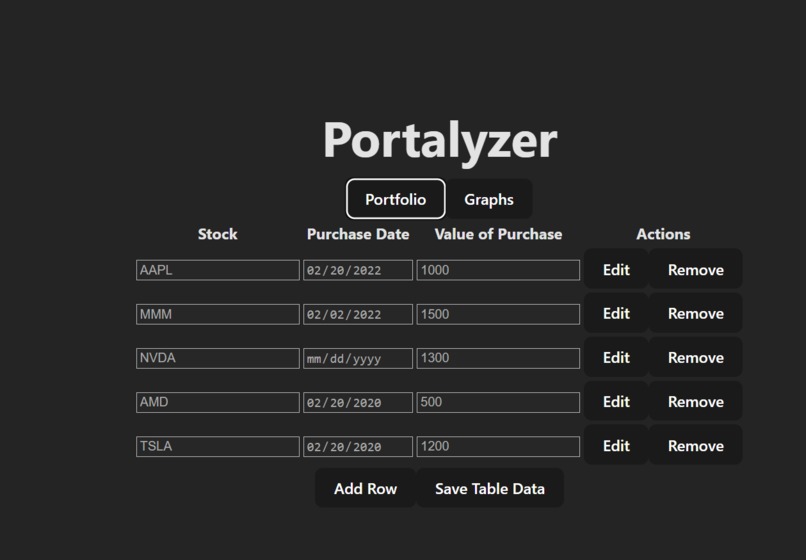Edit the AMD row
The image size is (806, 560).
[x=616, y=402]
